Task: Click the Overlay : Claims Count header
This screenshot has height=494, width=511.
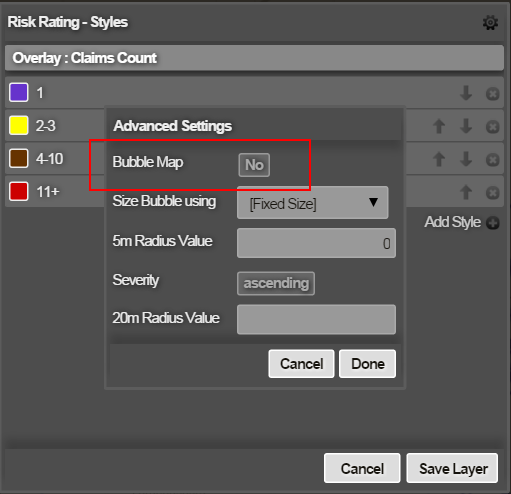Action: (254, 58)
